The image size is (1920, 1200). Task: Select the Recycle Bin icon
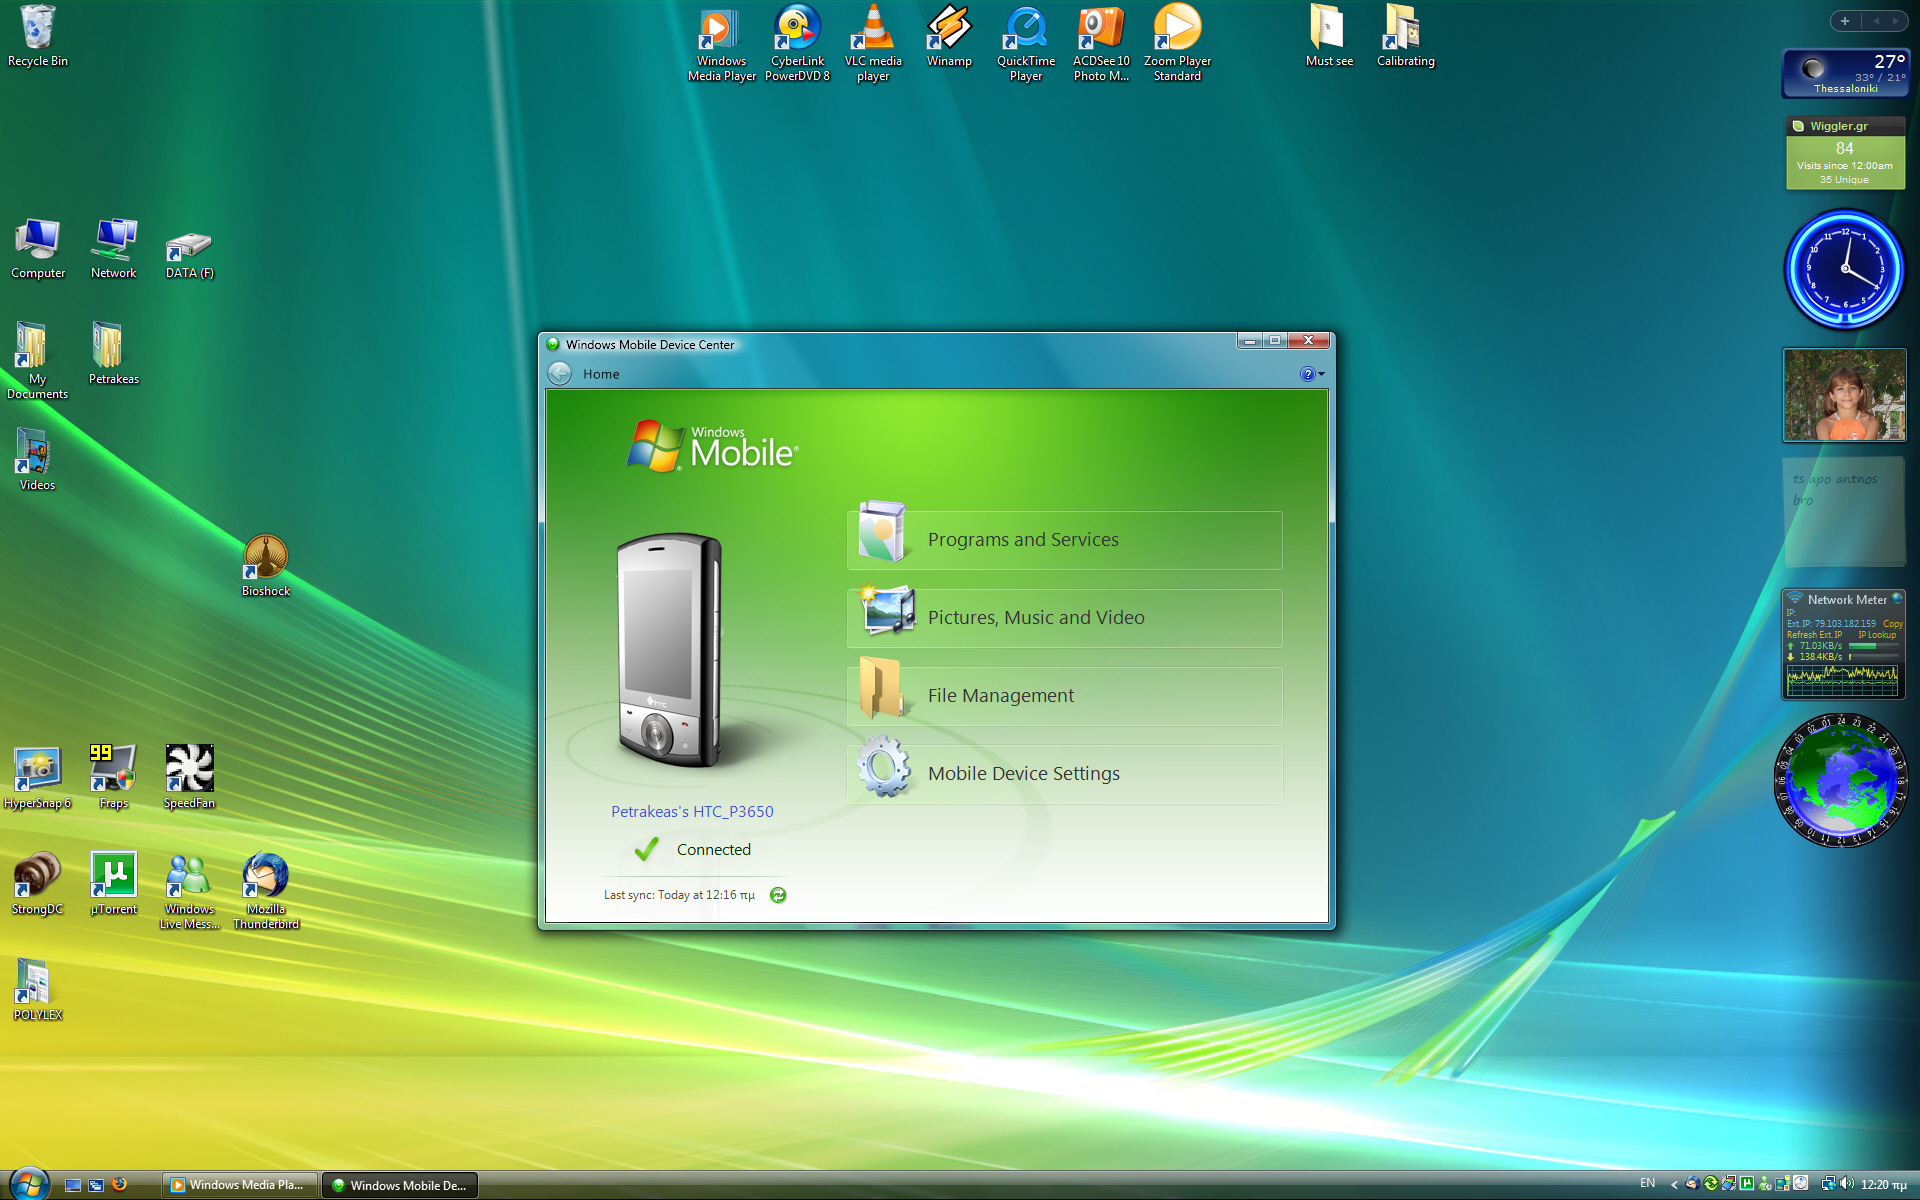[38, 37]
